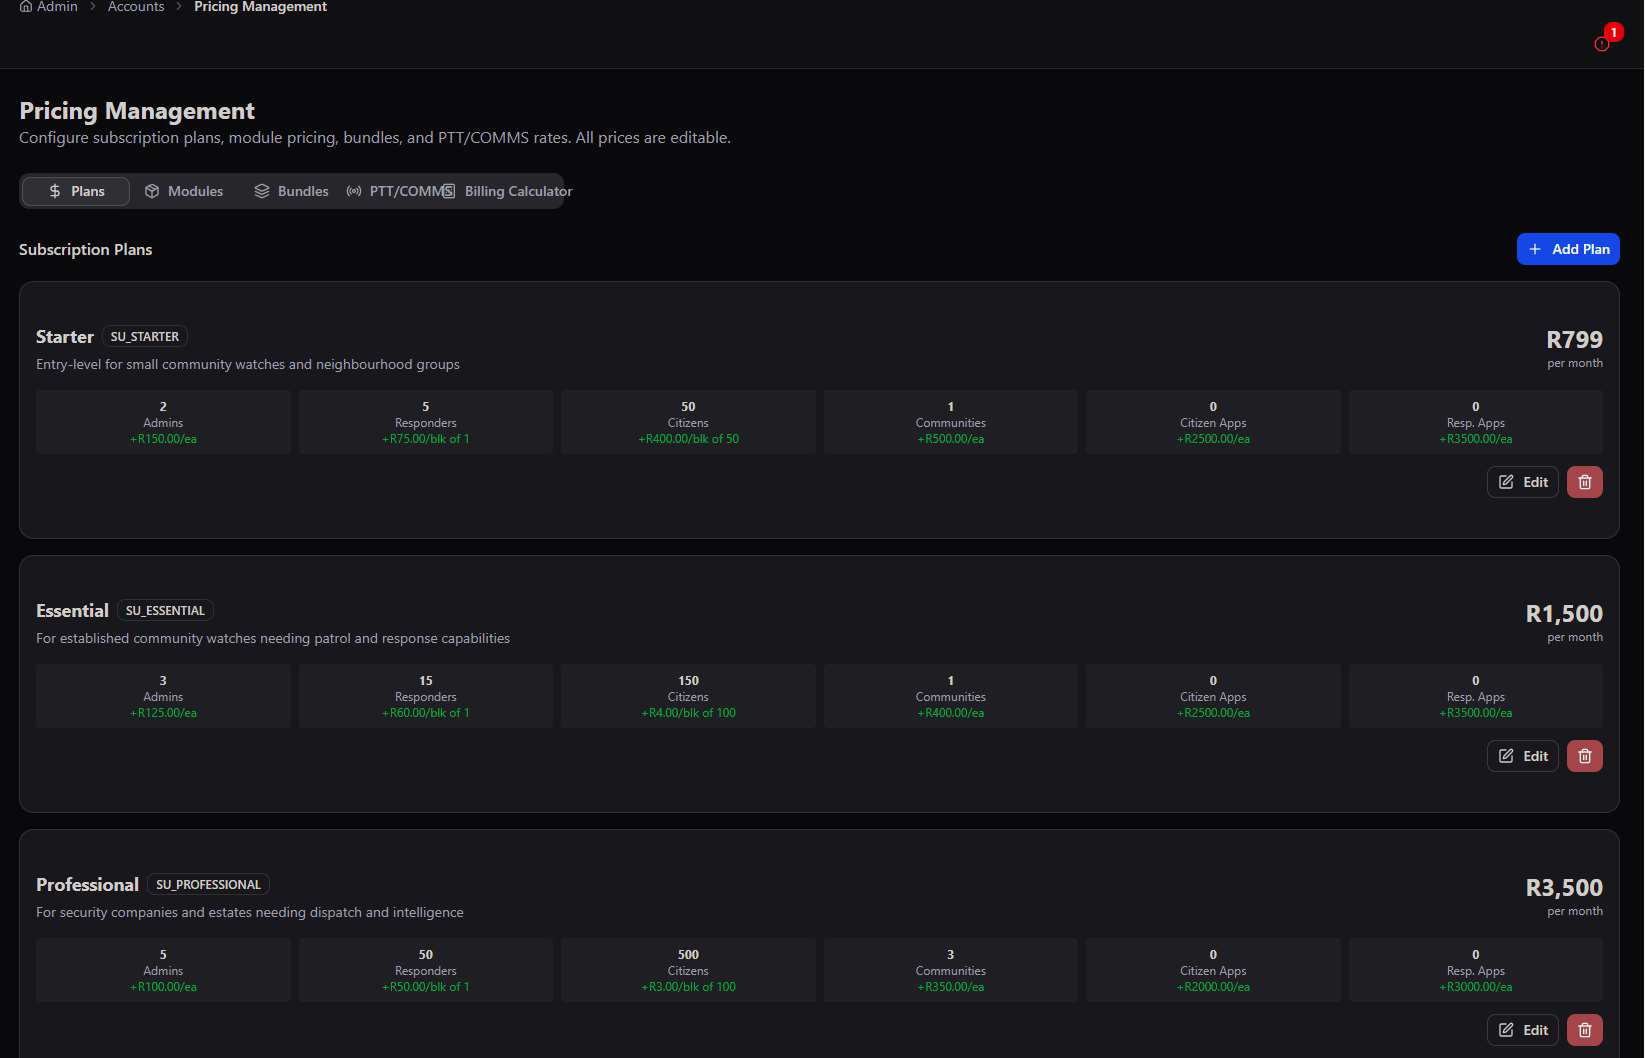Click the Starter plan title
This screenshot has width=1645, height=1058.
pos(65,337)
